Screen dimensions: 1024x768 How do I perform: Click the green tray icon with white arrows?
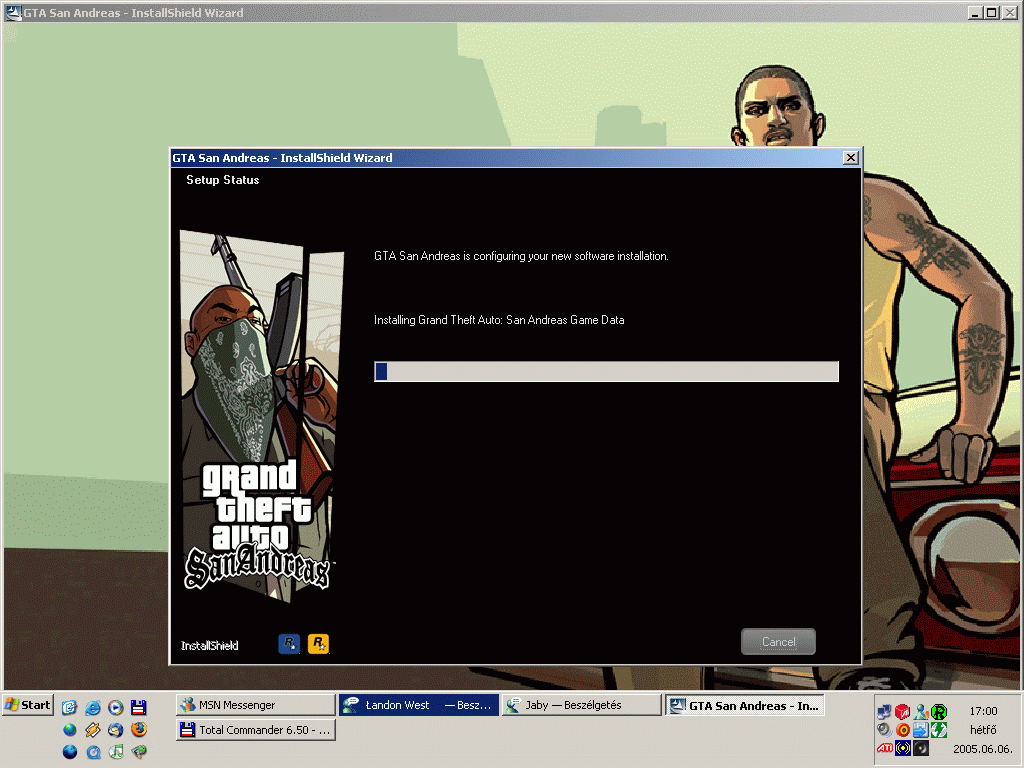point(939,730)
